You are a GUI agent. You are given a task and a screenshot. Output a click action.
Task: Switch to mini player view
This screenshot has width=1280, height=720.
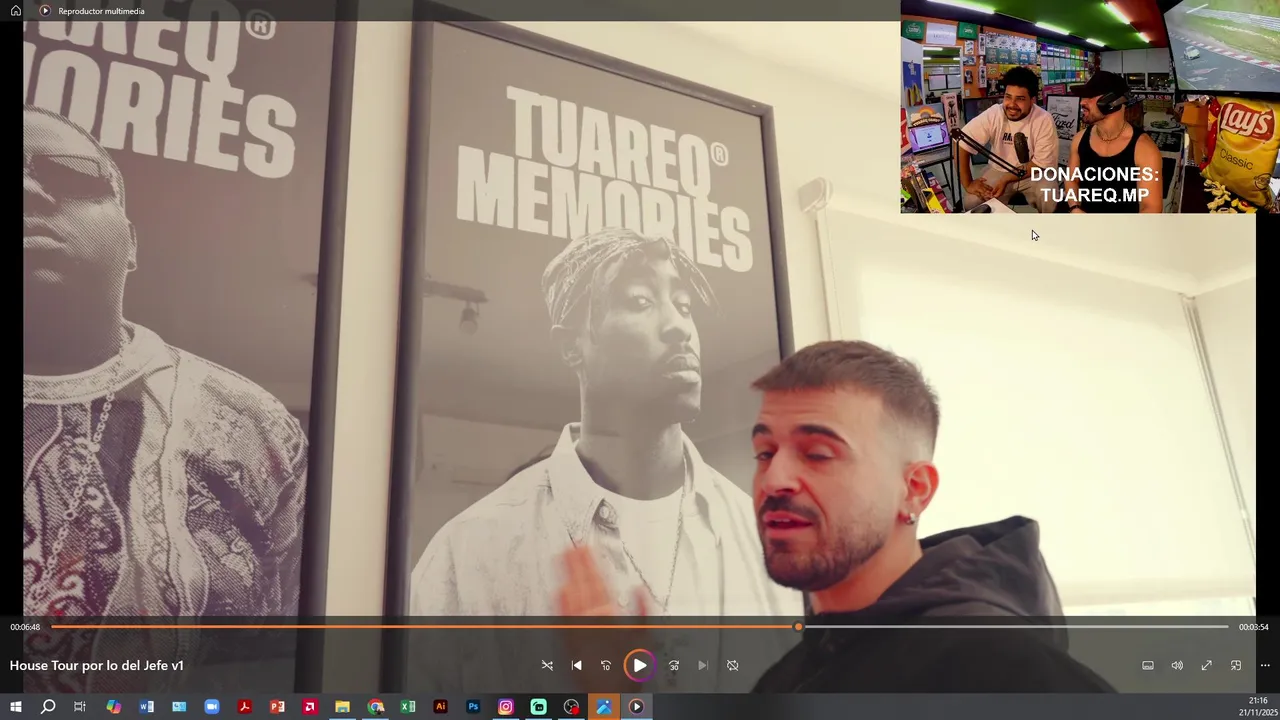1236,665
